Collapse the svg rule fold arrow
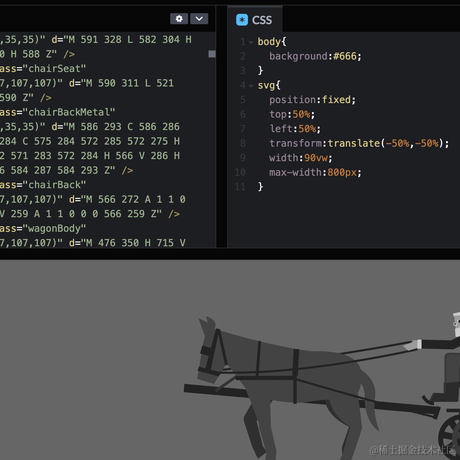460x460 pixels. 251,86
